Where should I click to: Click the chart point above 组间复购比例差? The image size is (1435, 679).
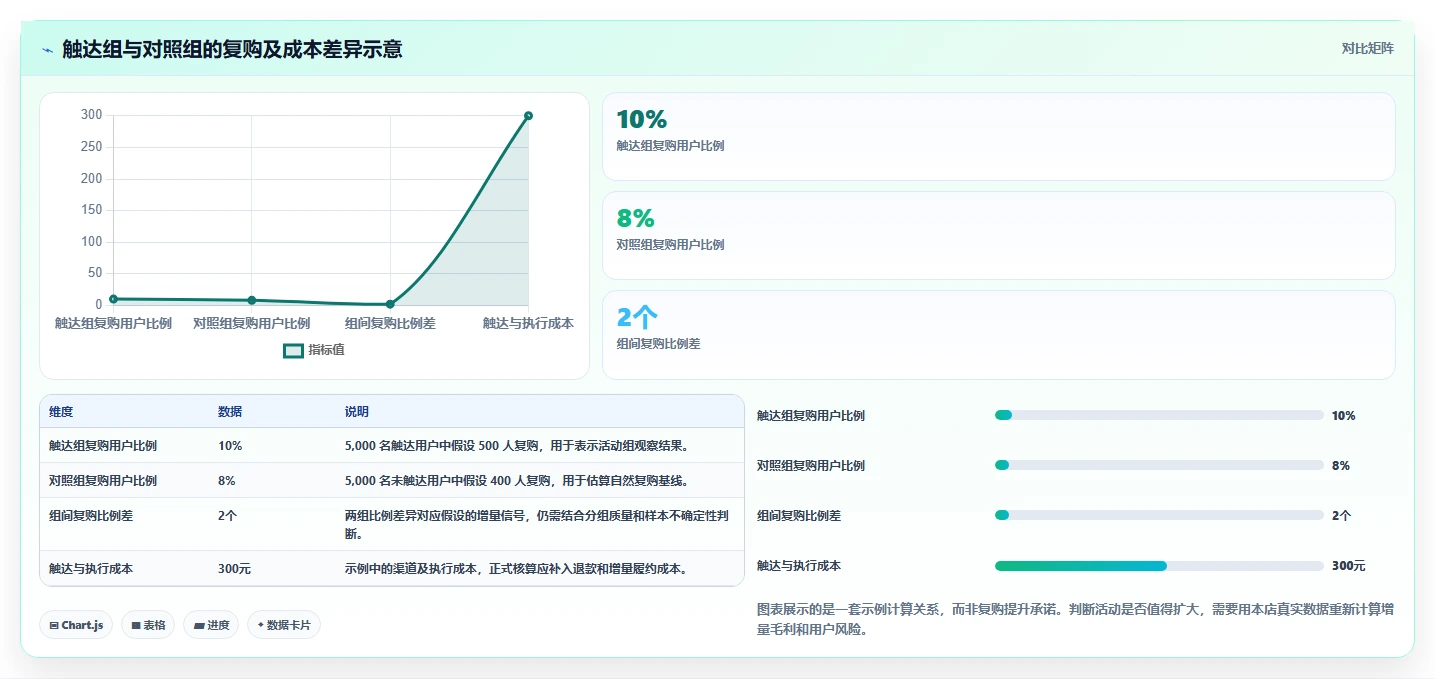390,304
